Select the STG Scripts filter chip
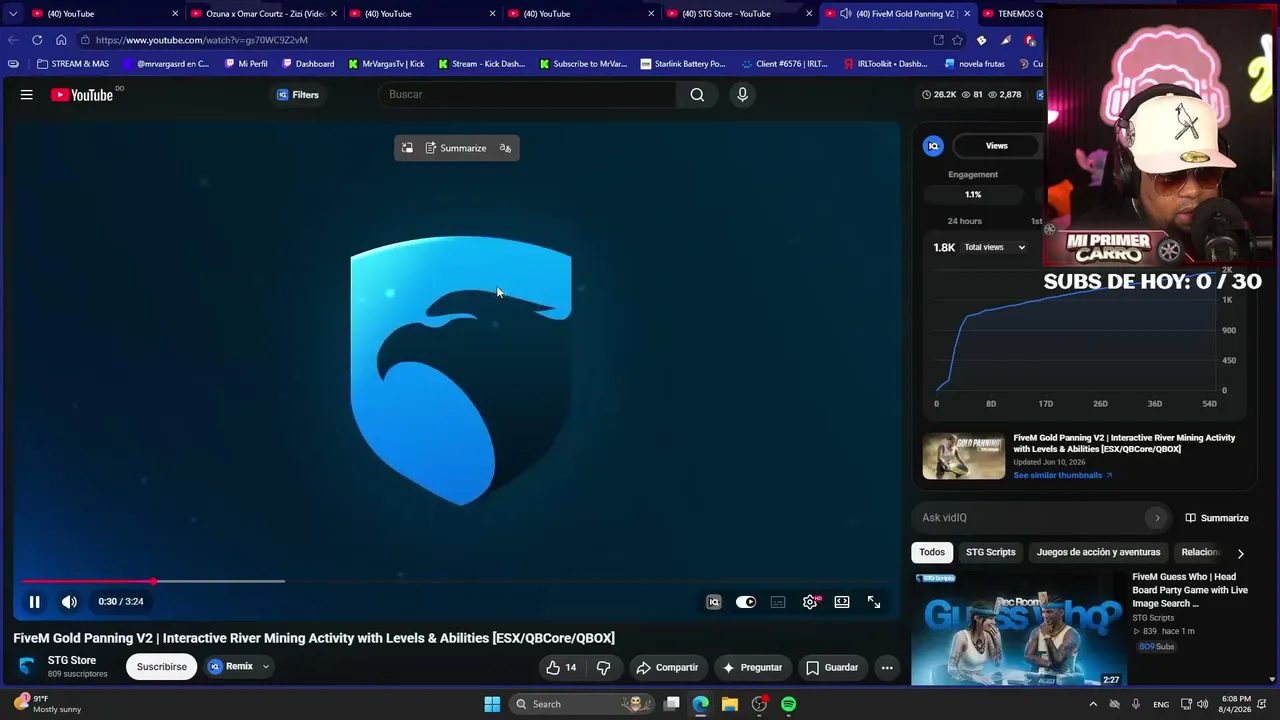Screen dimensions: 1280x720 [x=991, y=552]
